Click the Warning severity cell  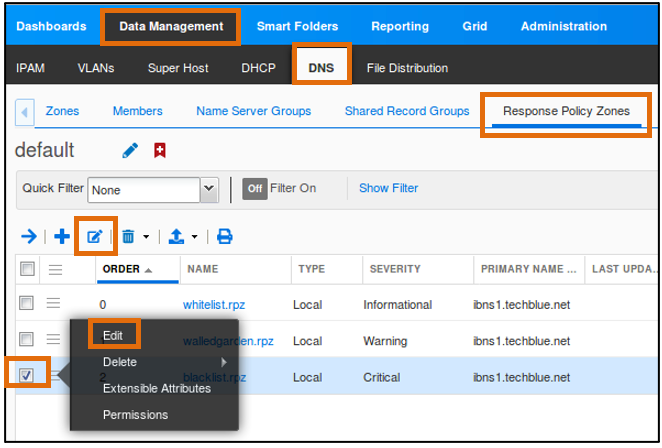385,341
